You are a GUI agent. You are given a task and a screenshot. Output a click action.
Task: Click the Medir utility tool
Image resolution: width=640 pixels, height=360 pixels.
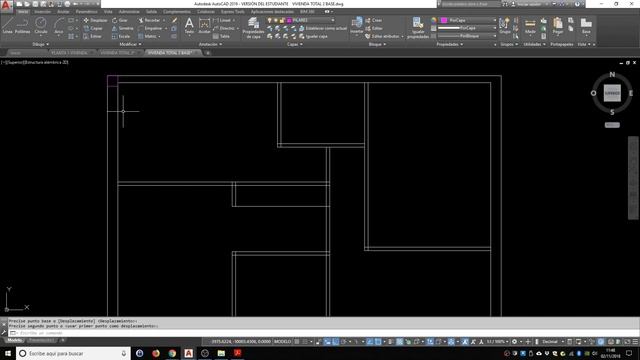(x=530, y=26)
